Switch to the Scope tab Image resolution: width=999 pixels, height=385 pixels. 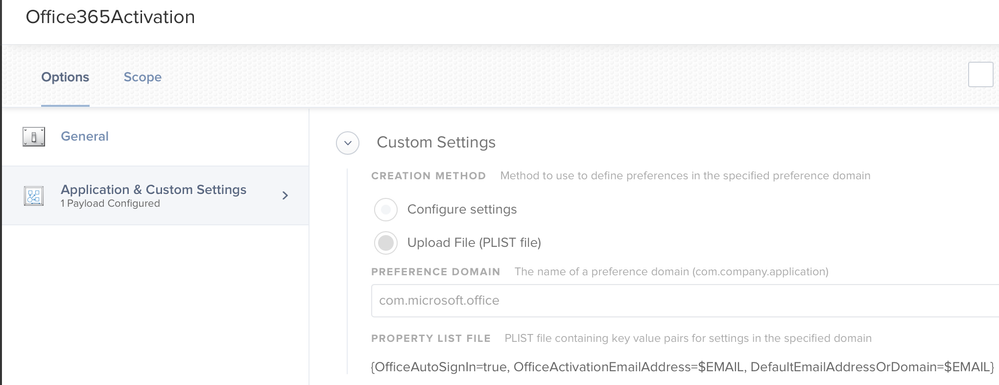point(142,77)
